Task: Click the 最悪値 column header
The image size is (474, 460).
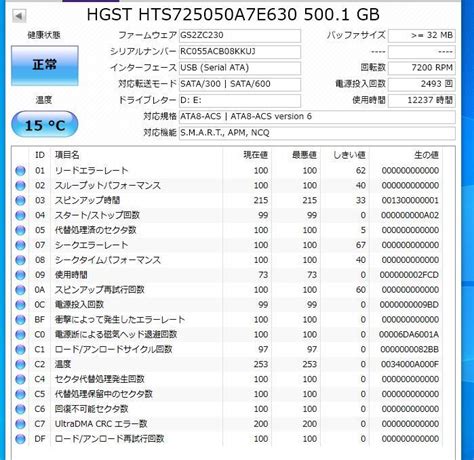Action: pos(304,155)
